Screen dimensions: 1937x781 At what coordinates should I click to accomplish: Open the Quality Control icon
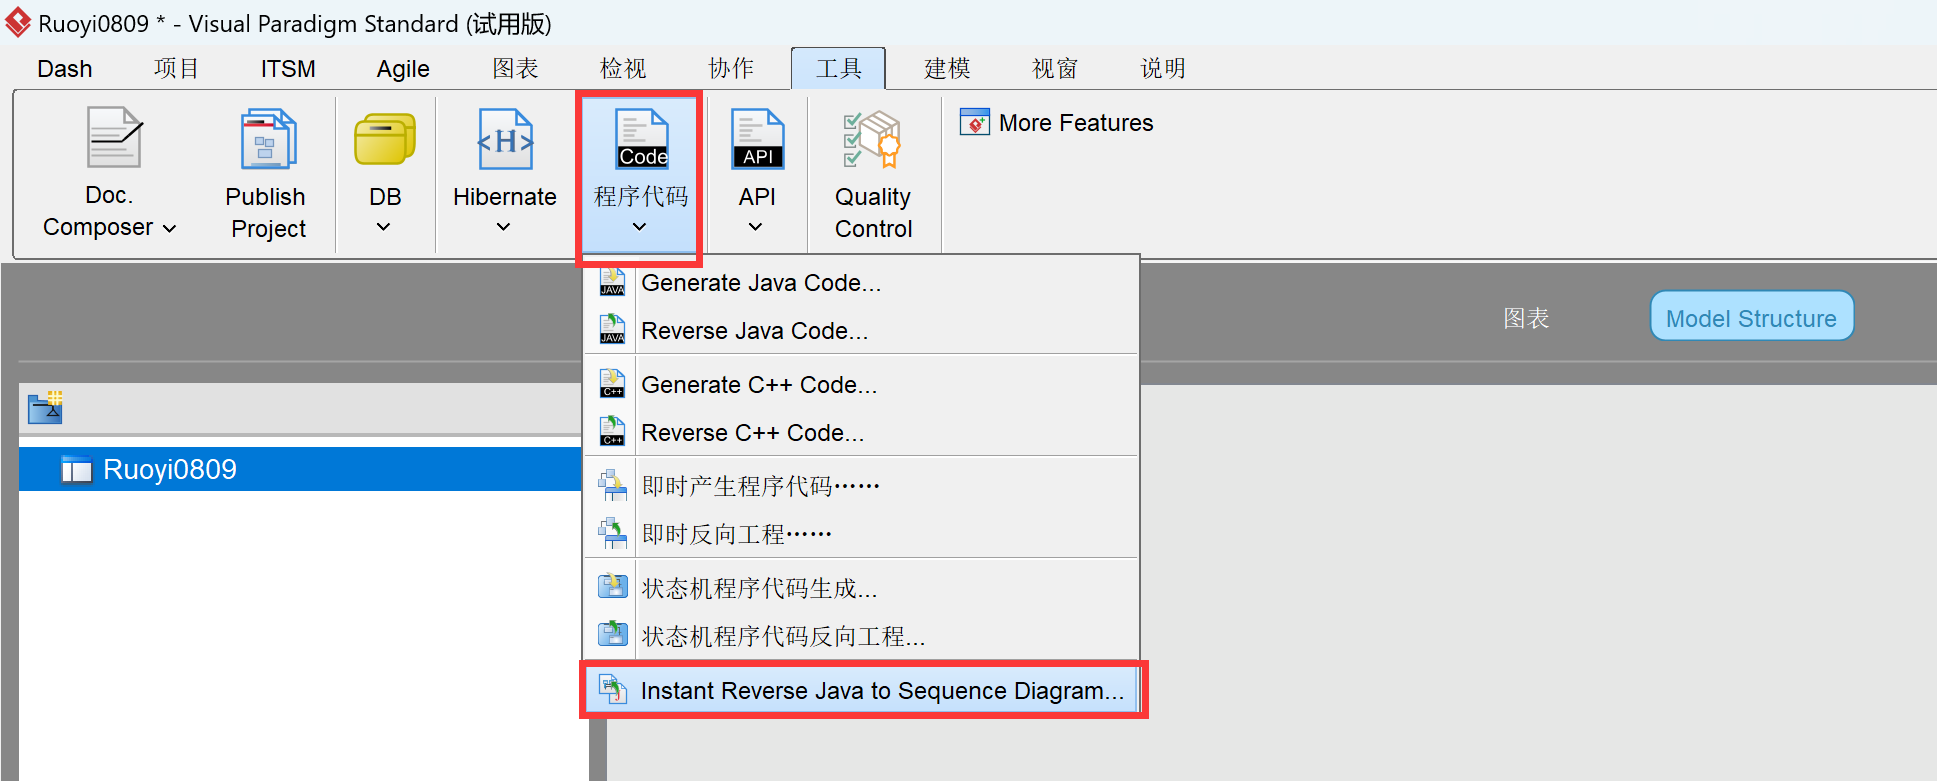coord(872,139)
